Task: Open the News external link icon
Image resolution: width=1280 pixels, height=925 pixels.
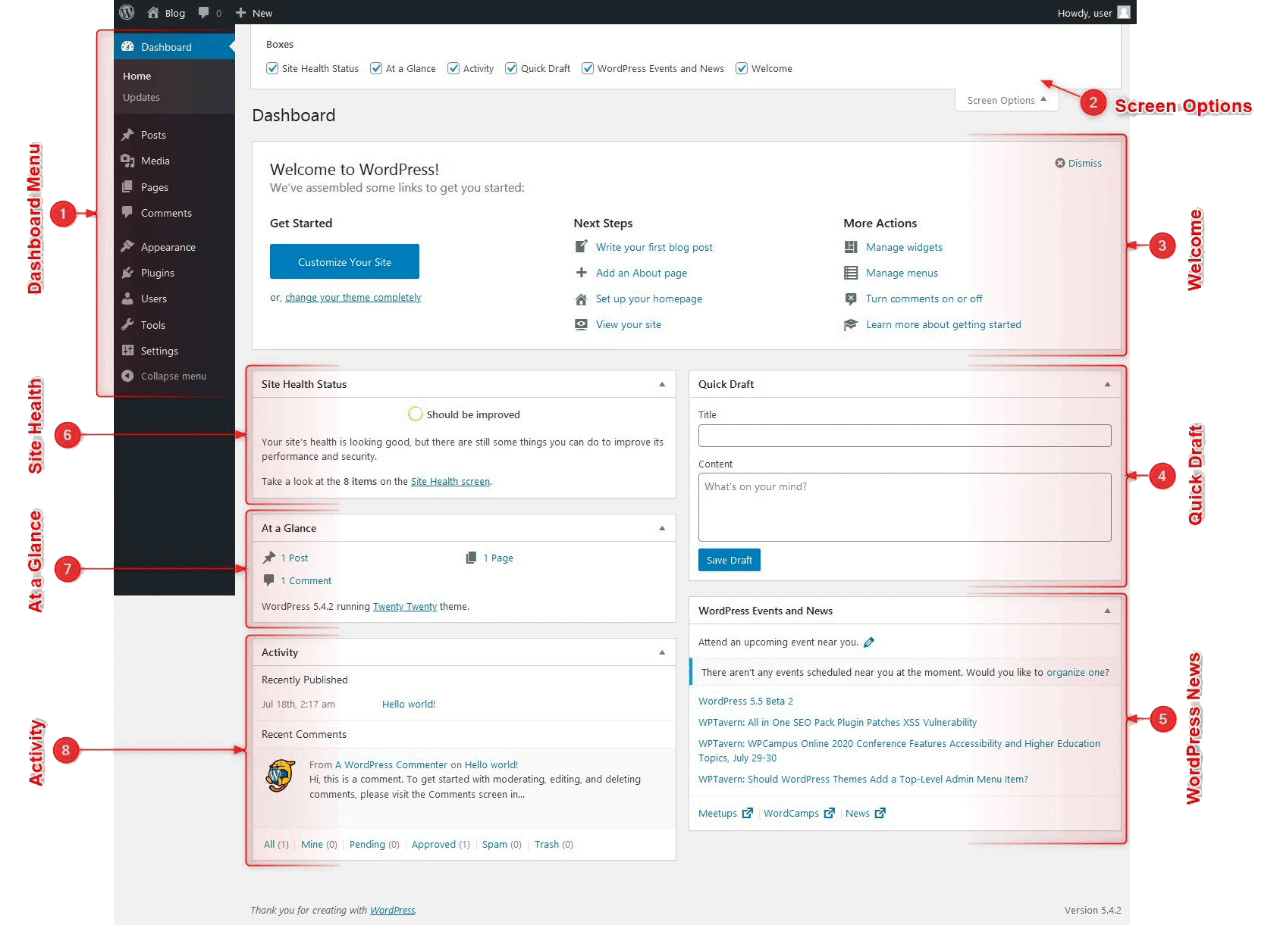Action: [x=880, y=813]
